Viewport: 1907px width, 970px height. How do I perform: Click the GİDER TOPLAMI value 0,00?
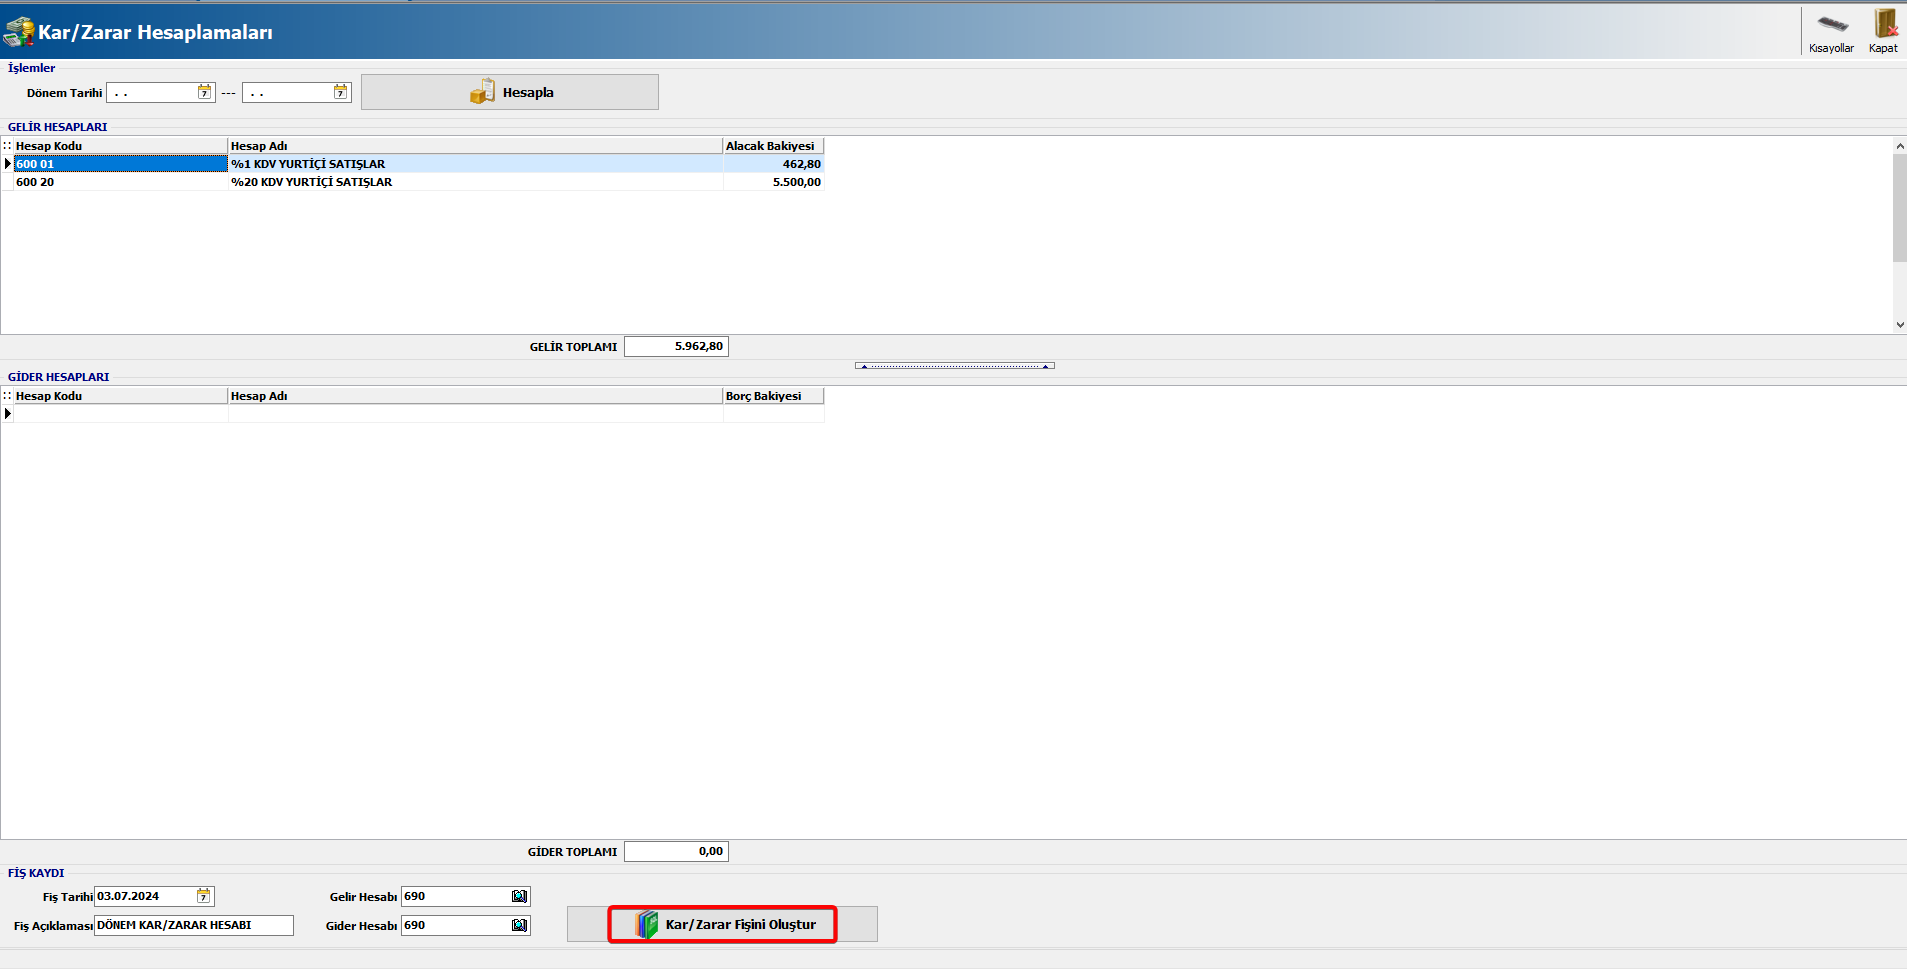(x=676, y=851)
